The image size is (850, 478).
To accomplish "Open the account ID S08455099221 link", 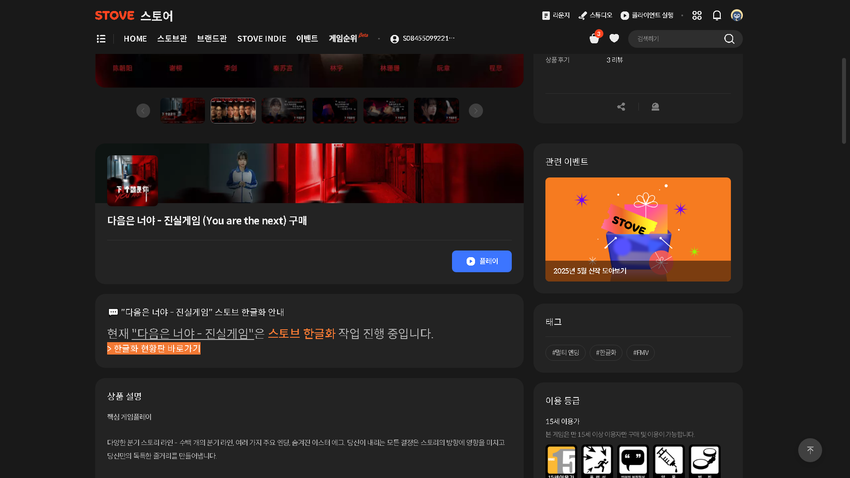I will click(422, 38).
